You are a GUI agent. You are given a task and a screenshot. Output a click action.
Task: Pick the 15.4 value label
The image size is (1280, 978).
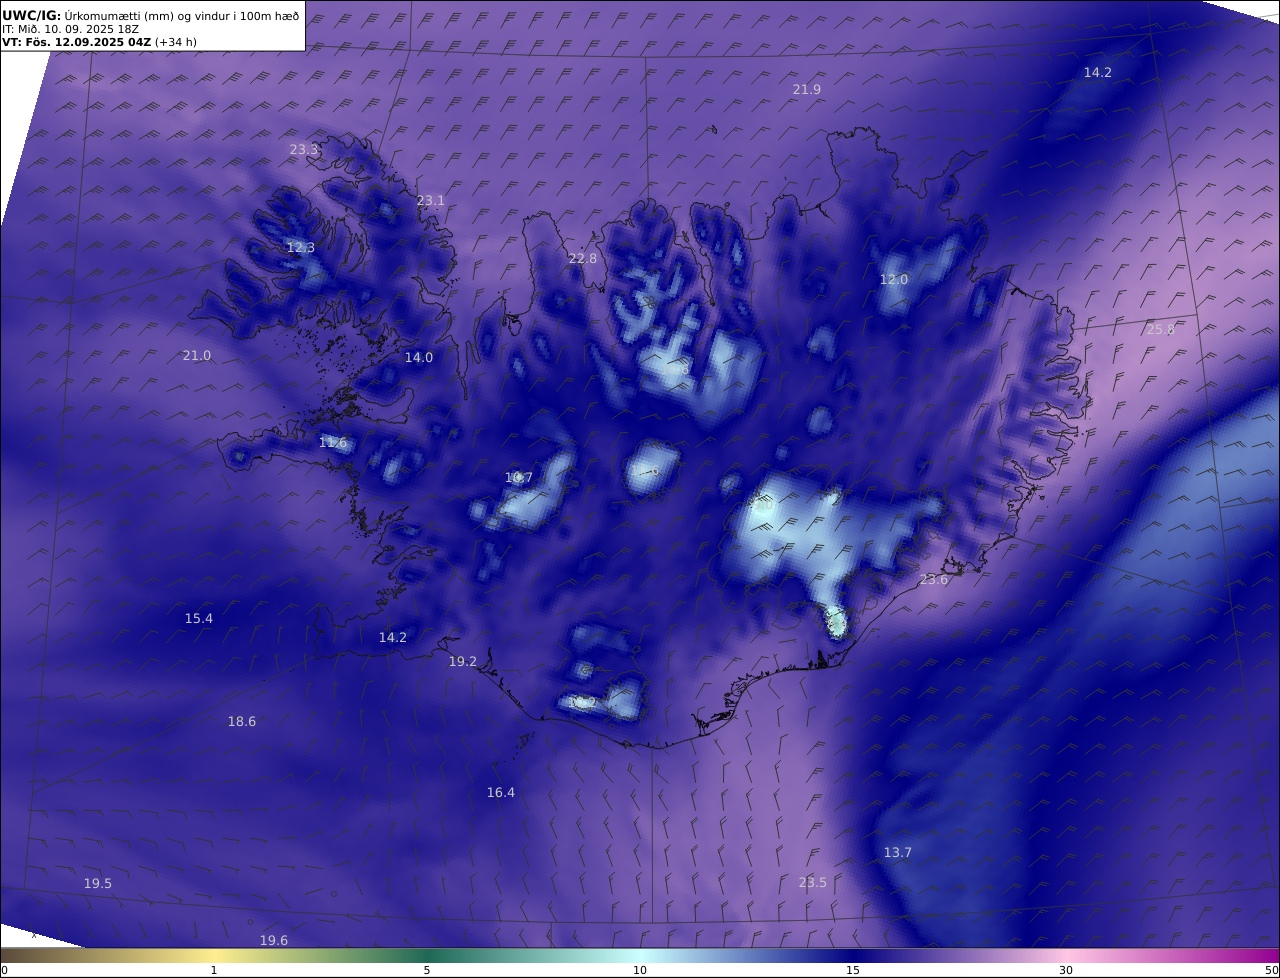[x=199, y=619]
